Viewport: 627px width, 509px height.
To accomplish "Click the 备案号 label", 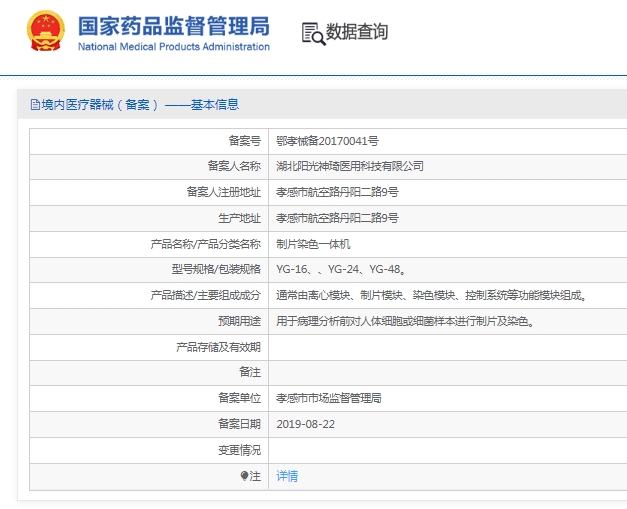I will tap(244, 141).
